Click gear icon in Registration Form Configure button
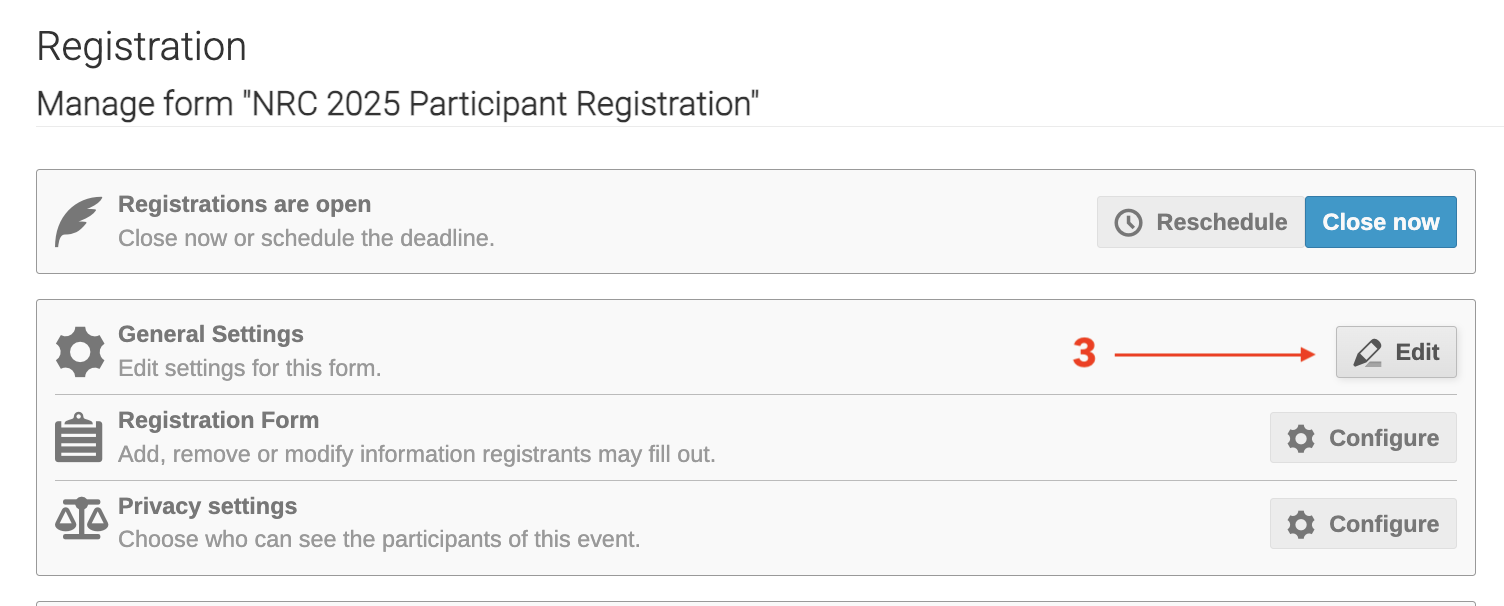 click(x=1301, y=439)
